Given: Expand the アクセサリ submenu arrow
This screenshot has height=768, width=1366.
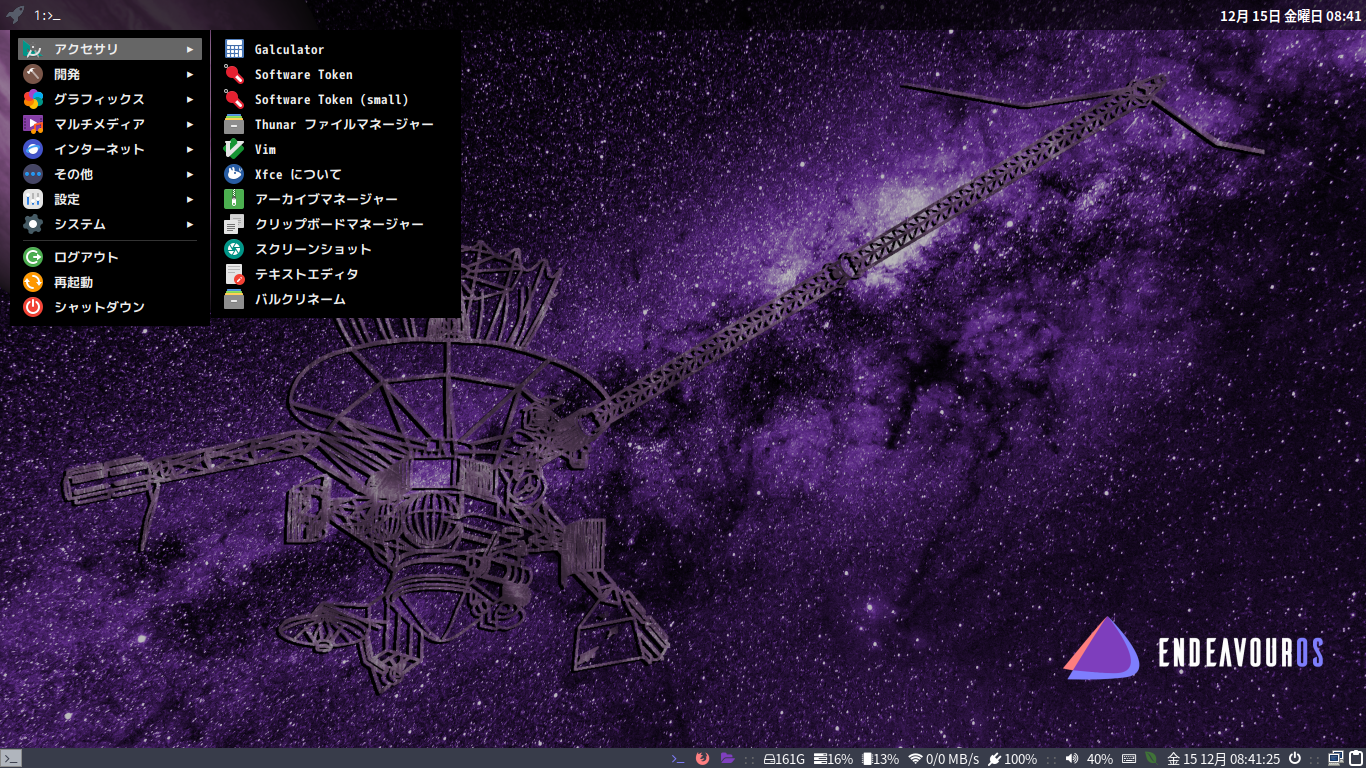Looking at the screenshot, I should [190, 49].
